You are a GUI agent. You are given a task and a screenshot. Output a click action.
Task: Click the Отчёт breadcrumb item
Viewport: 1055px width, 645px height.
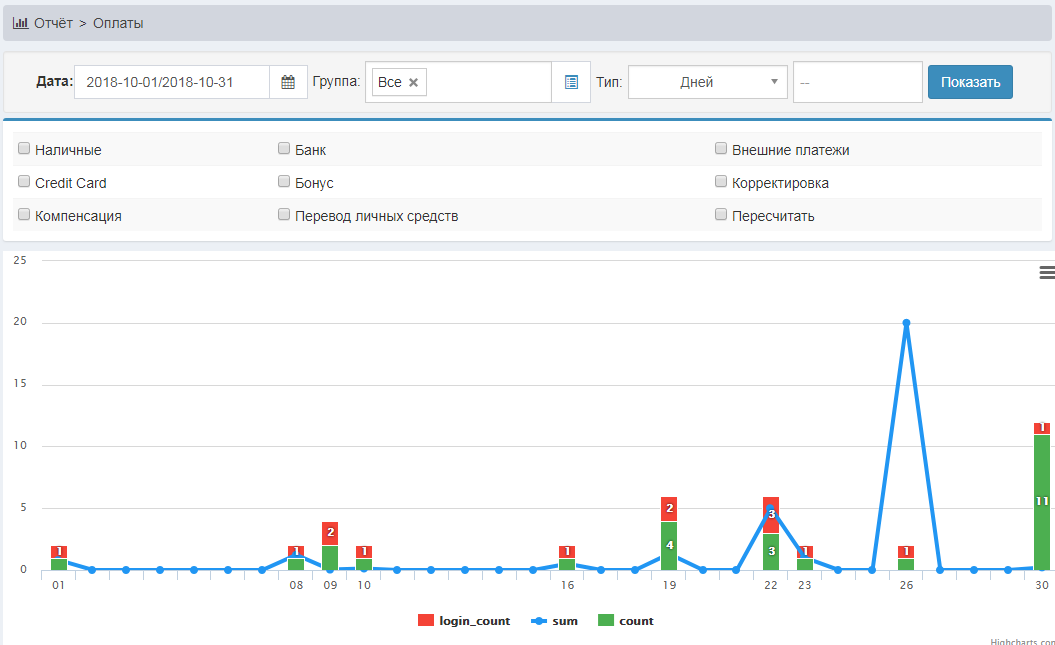tap(53, 23)
